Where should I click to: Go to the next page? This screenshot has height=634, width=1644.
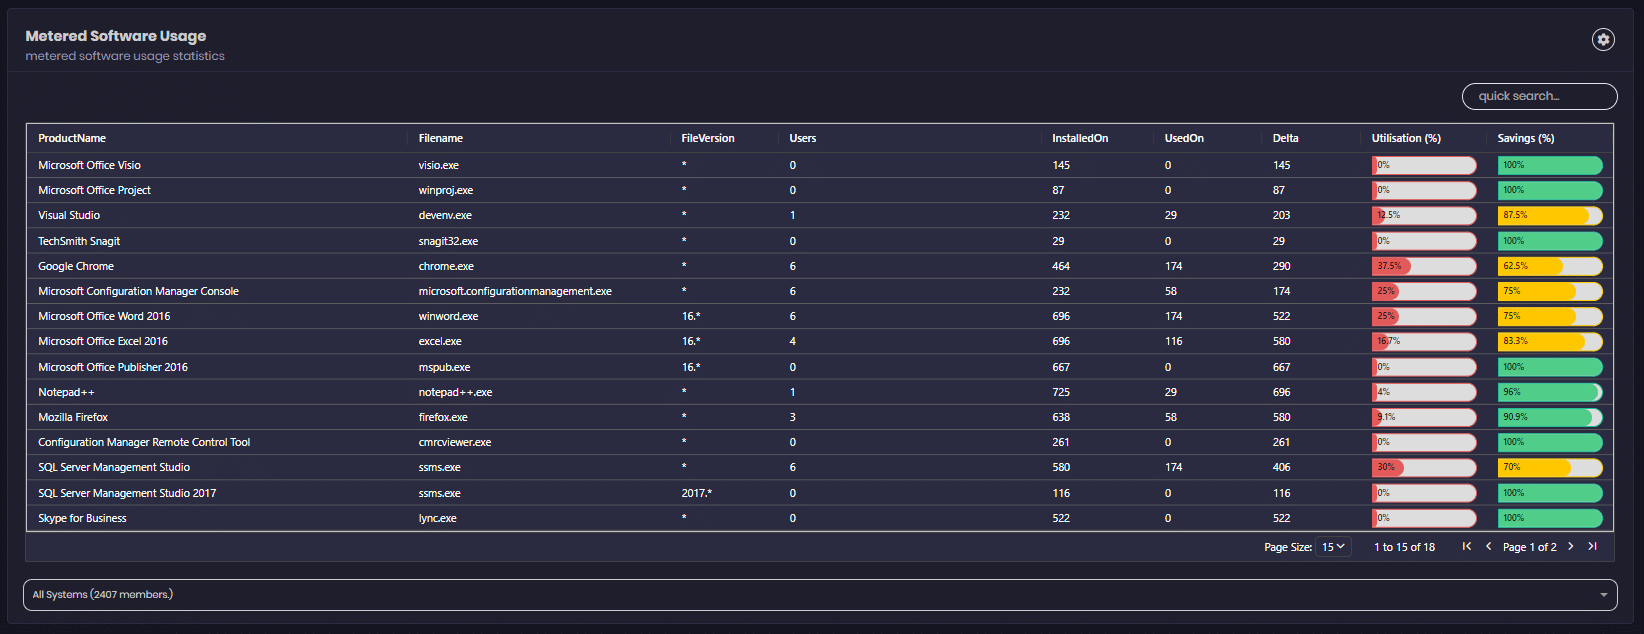(x=1571, y=546)
